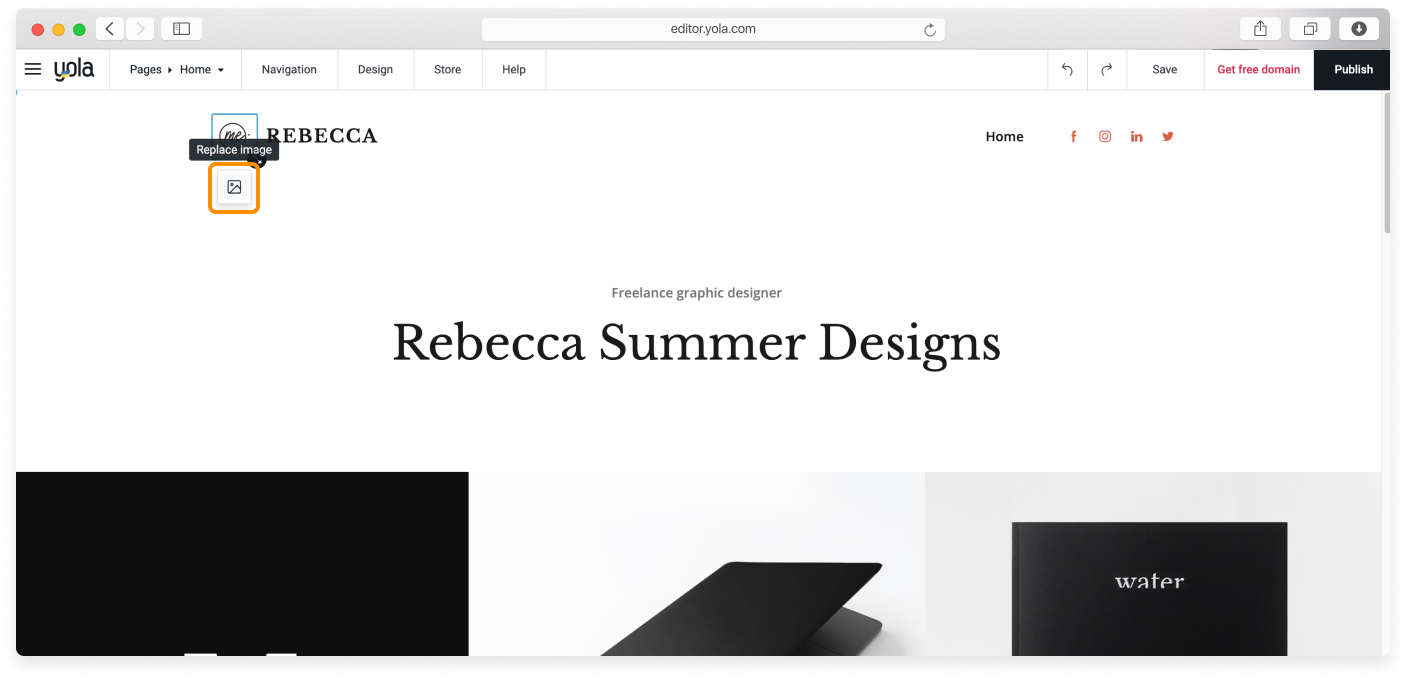This screenshot has height=680, width=1406.
Task: Toggle the tab overview in Safari
Action: pos(1310,28)
